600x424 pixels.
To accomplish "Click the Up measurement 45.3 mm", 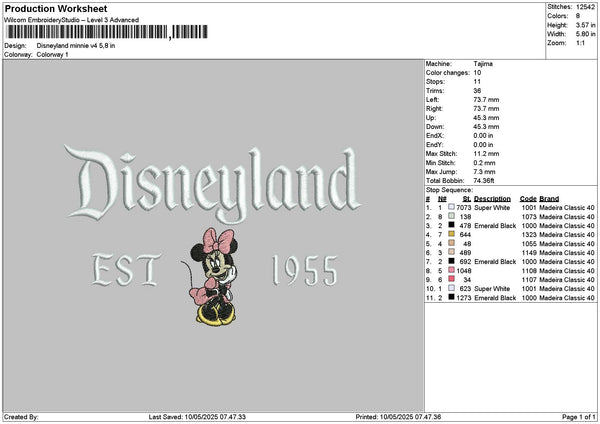I will point(486,117).
